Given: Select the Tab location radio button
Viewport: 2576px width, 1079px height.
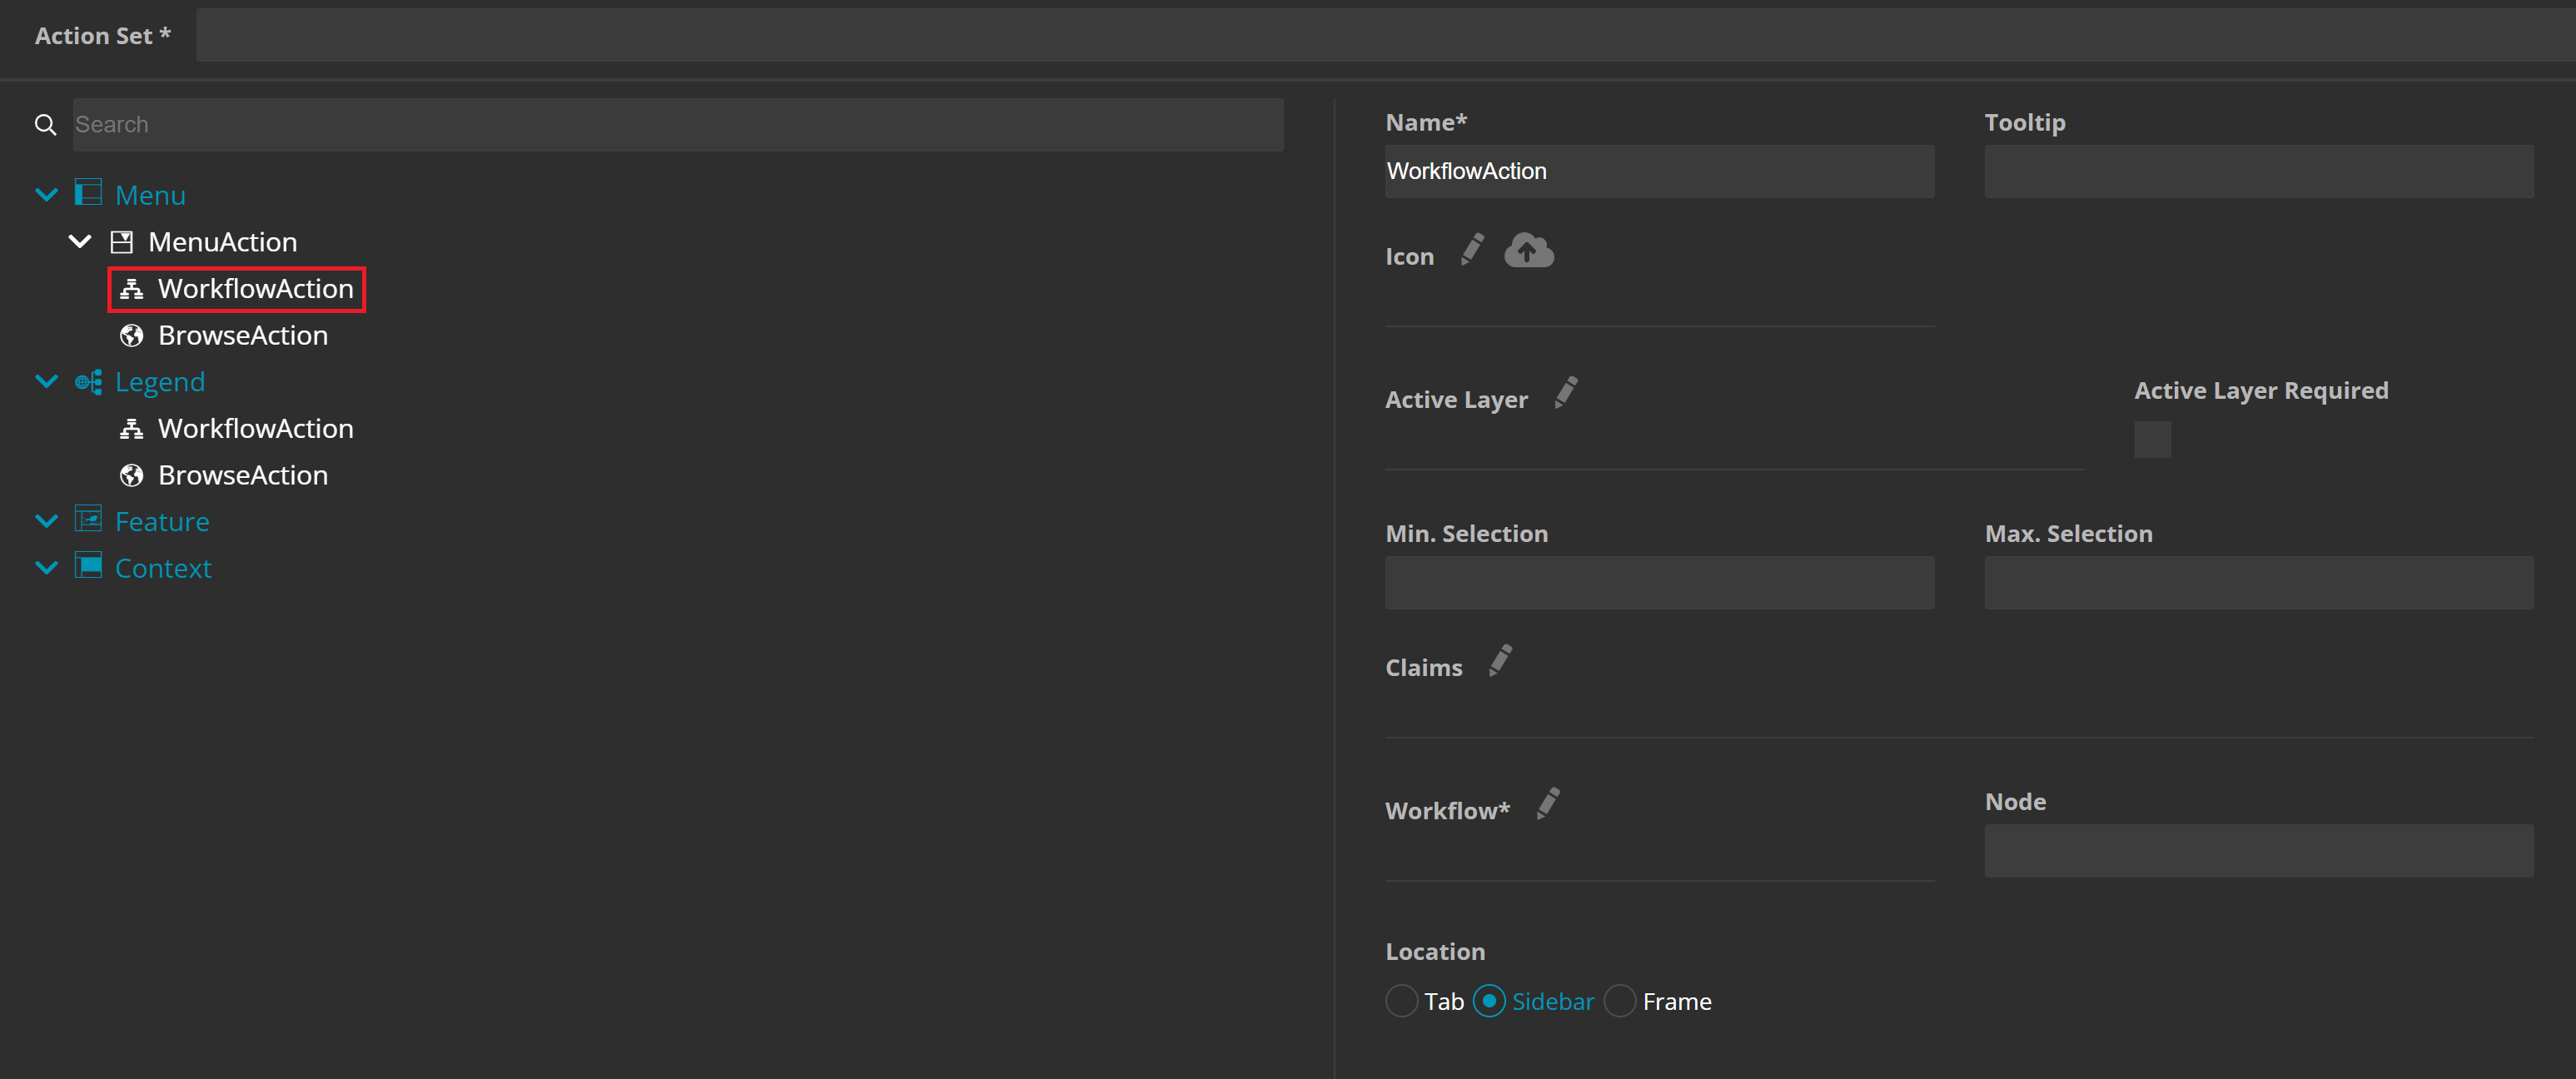Looking at the screenshot, I should pos(1401,1001).
